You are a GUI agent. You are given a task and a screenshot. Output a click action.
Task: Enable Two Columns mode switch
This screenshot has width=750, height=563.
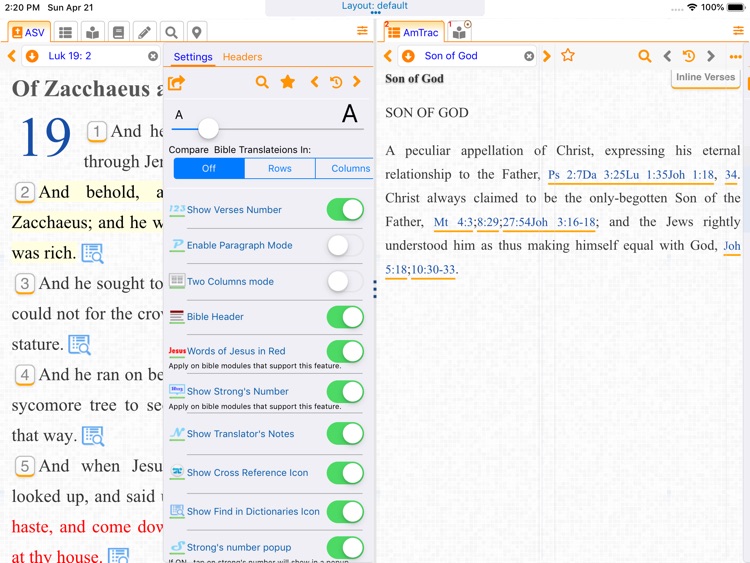click(x=345, y=281)
